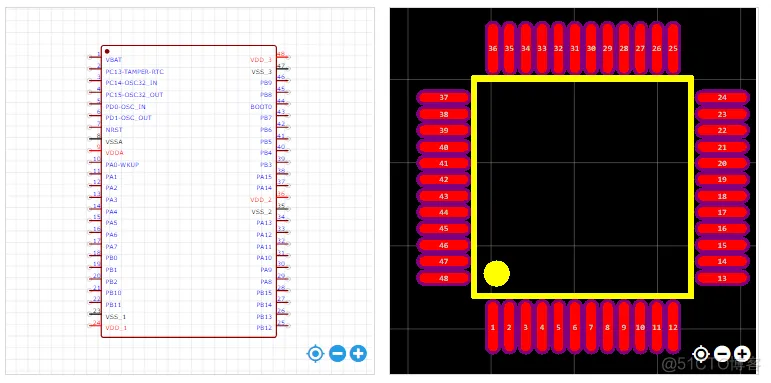This screenshot has height=383, width=771.
Task: Click the red VDD_2 pin label
Action: (x=261, y=200)
